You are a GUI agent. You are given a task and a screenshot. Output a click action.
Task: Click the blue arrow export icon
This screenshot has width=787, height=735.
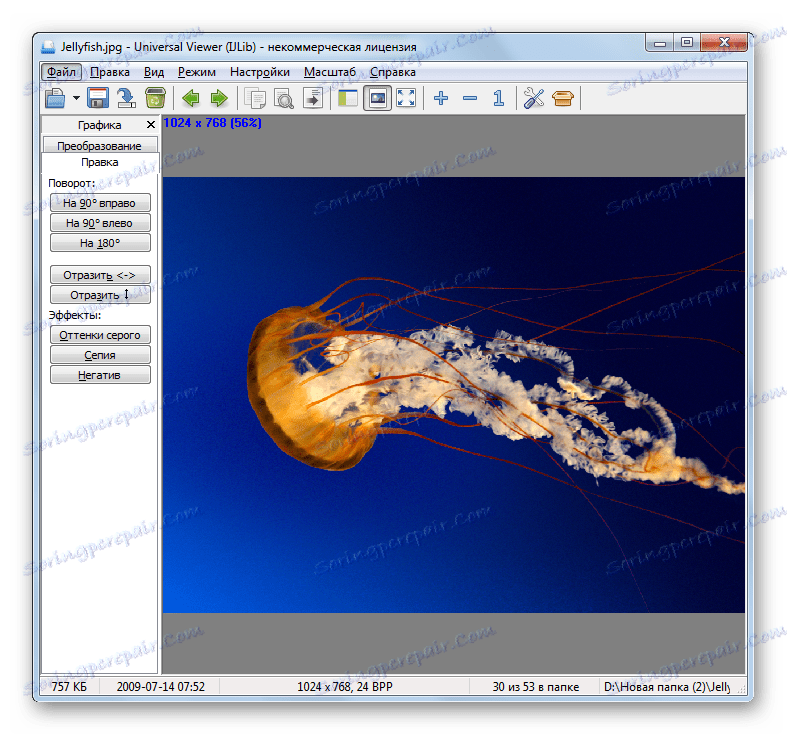[x=126, y=98]
